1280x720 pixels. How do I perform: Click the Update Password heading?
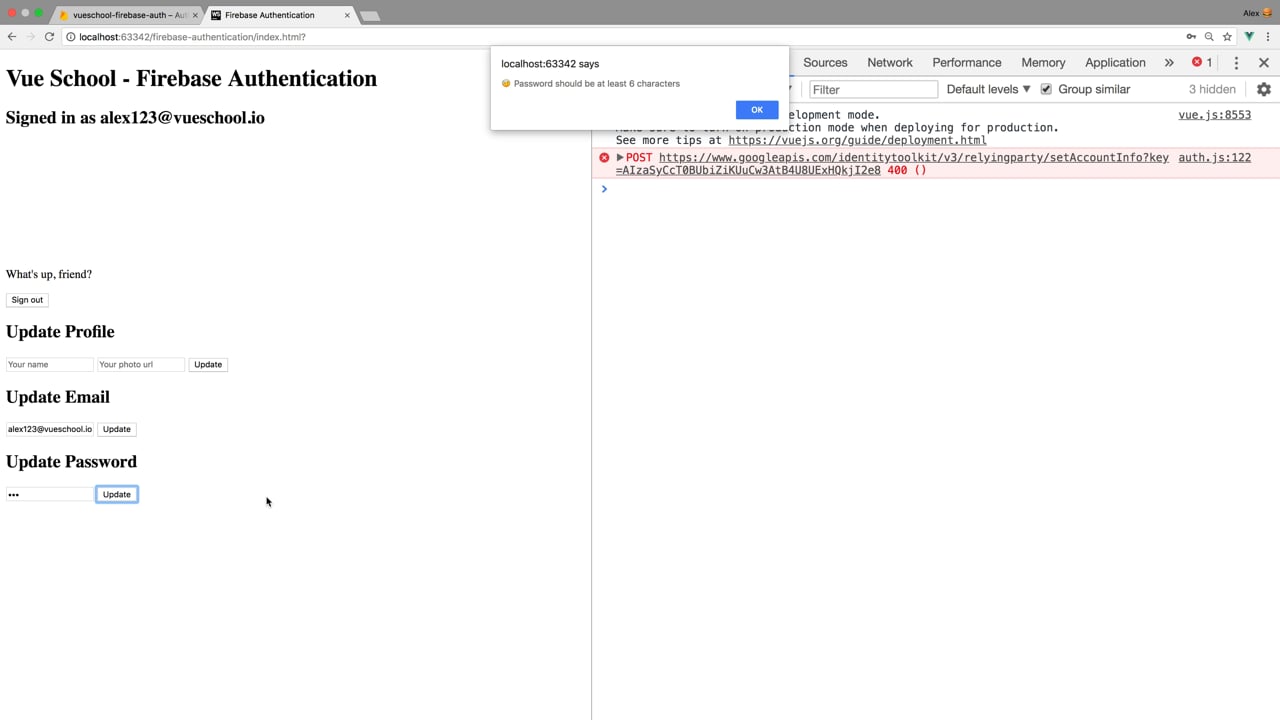point(71,462)
